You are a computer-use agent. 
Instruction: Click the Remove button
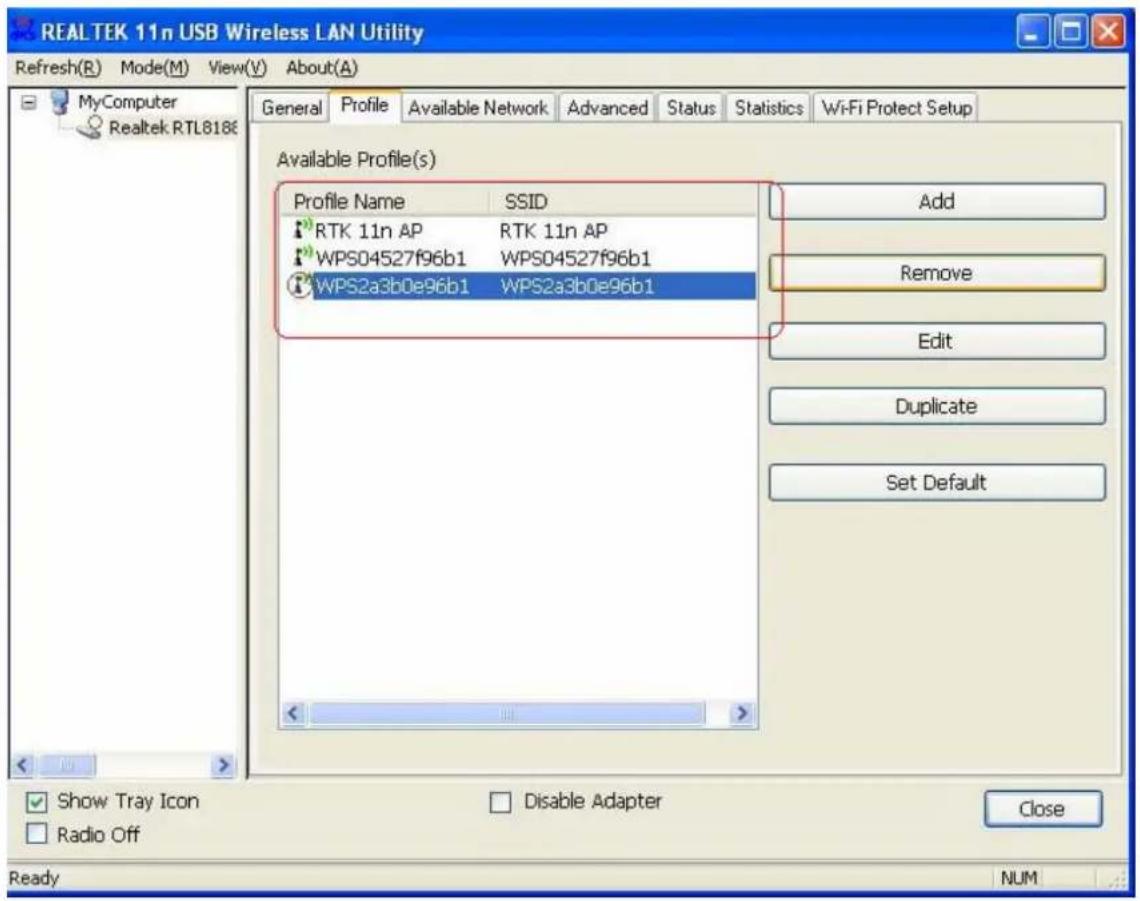[x=937, y=273]
